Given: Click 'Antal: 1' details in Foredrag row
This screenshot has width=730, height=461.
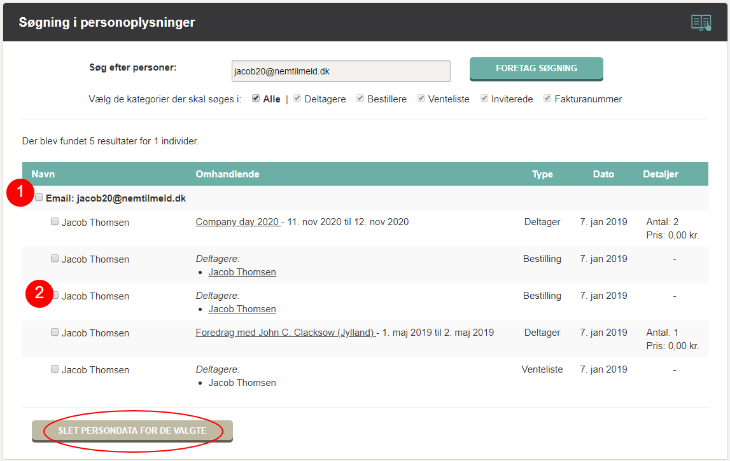Looking at the screenshot, I should [x=662, y=332].
